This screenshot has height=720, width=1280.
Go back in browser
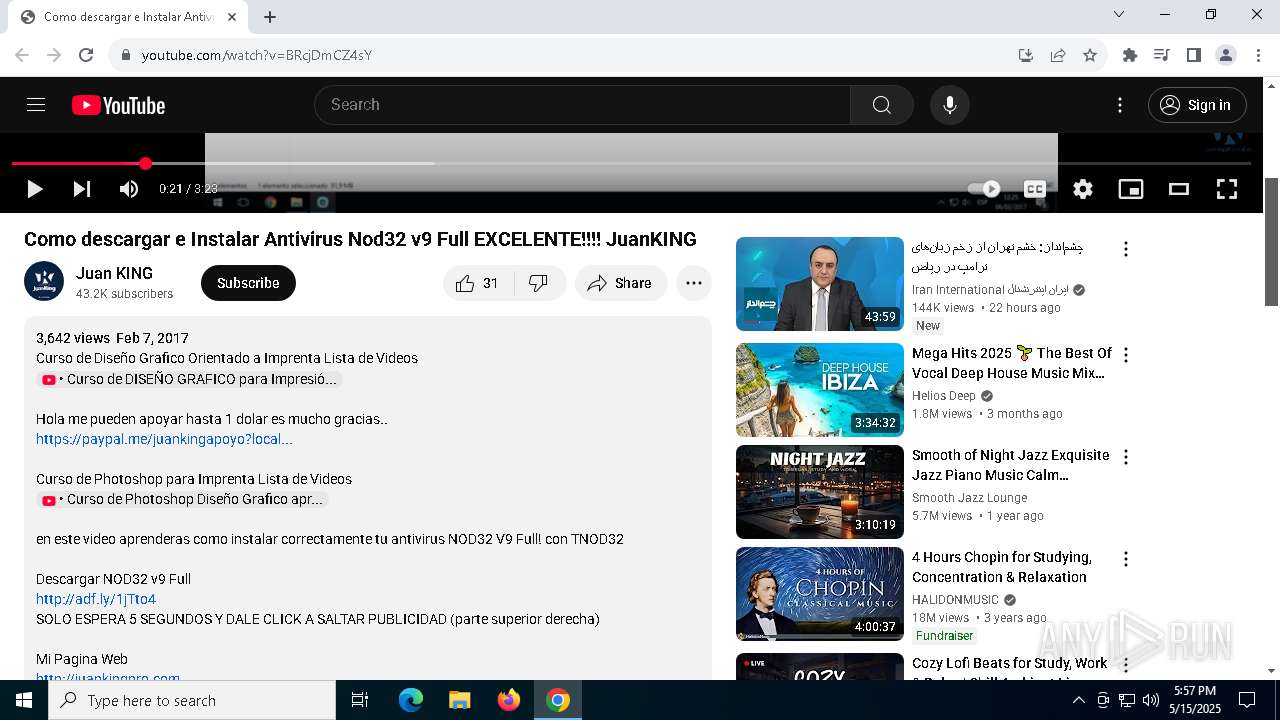(x=22, y=55)
